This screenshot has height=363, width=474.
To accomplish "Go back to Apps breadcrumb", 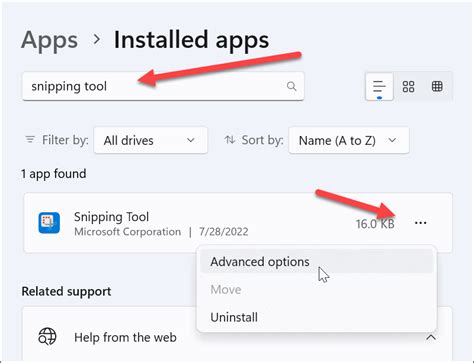I will (49, 40).
